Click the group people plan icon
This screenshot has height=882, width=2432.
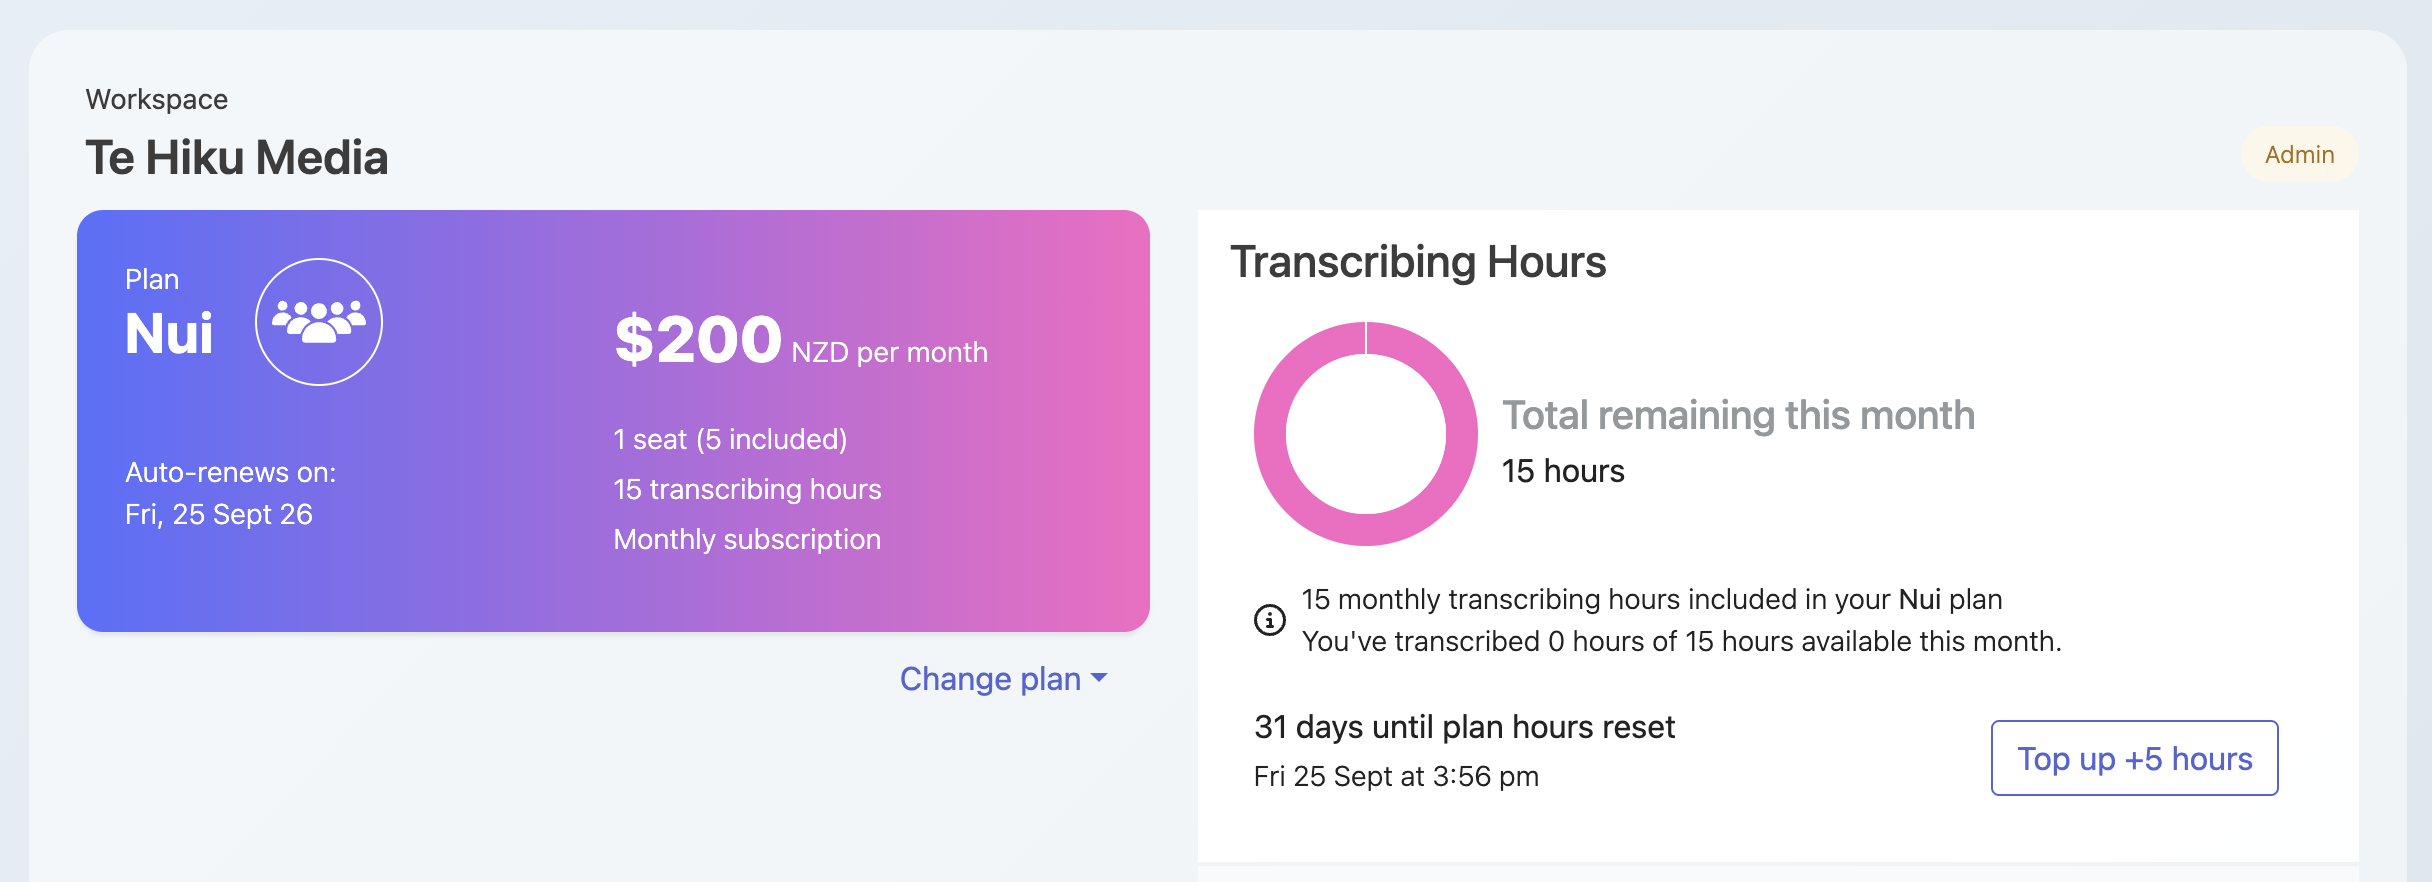(319, 322)
